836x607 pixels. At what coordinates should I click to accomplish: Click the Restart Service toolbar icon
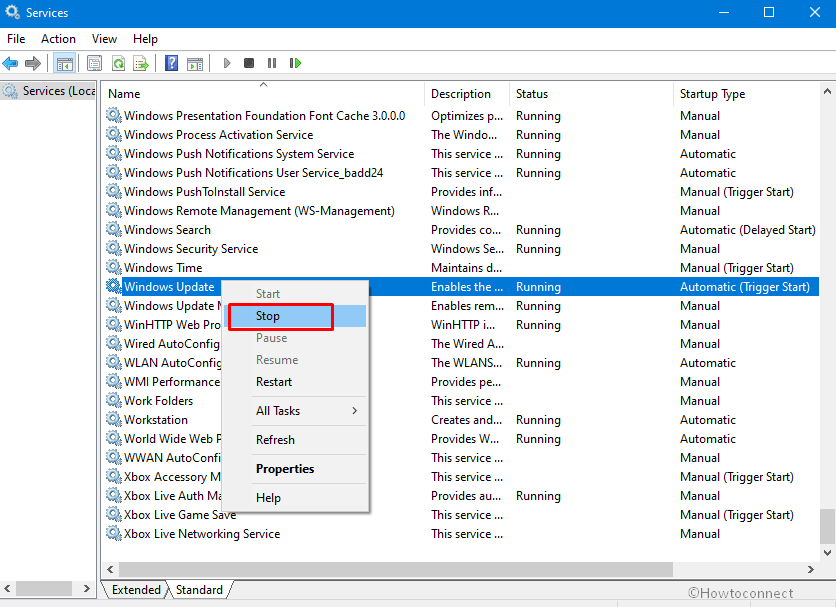295,63
